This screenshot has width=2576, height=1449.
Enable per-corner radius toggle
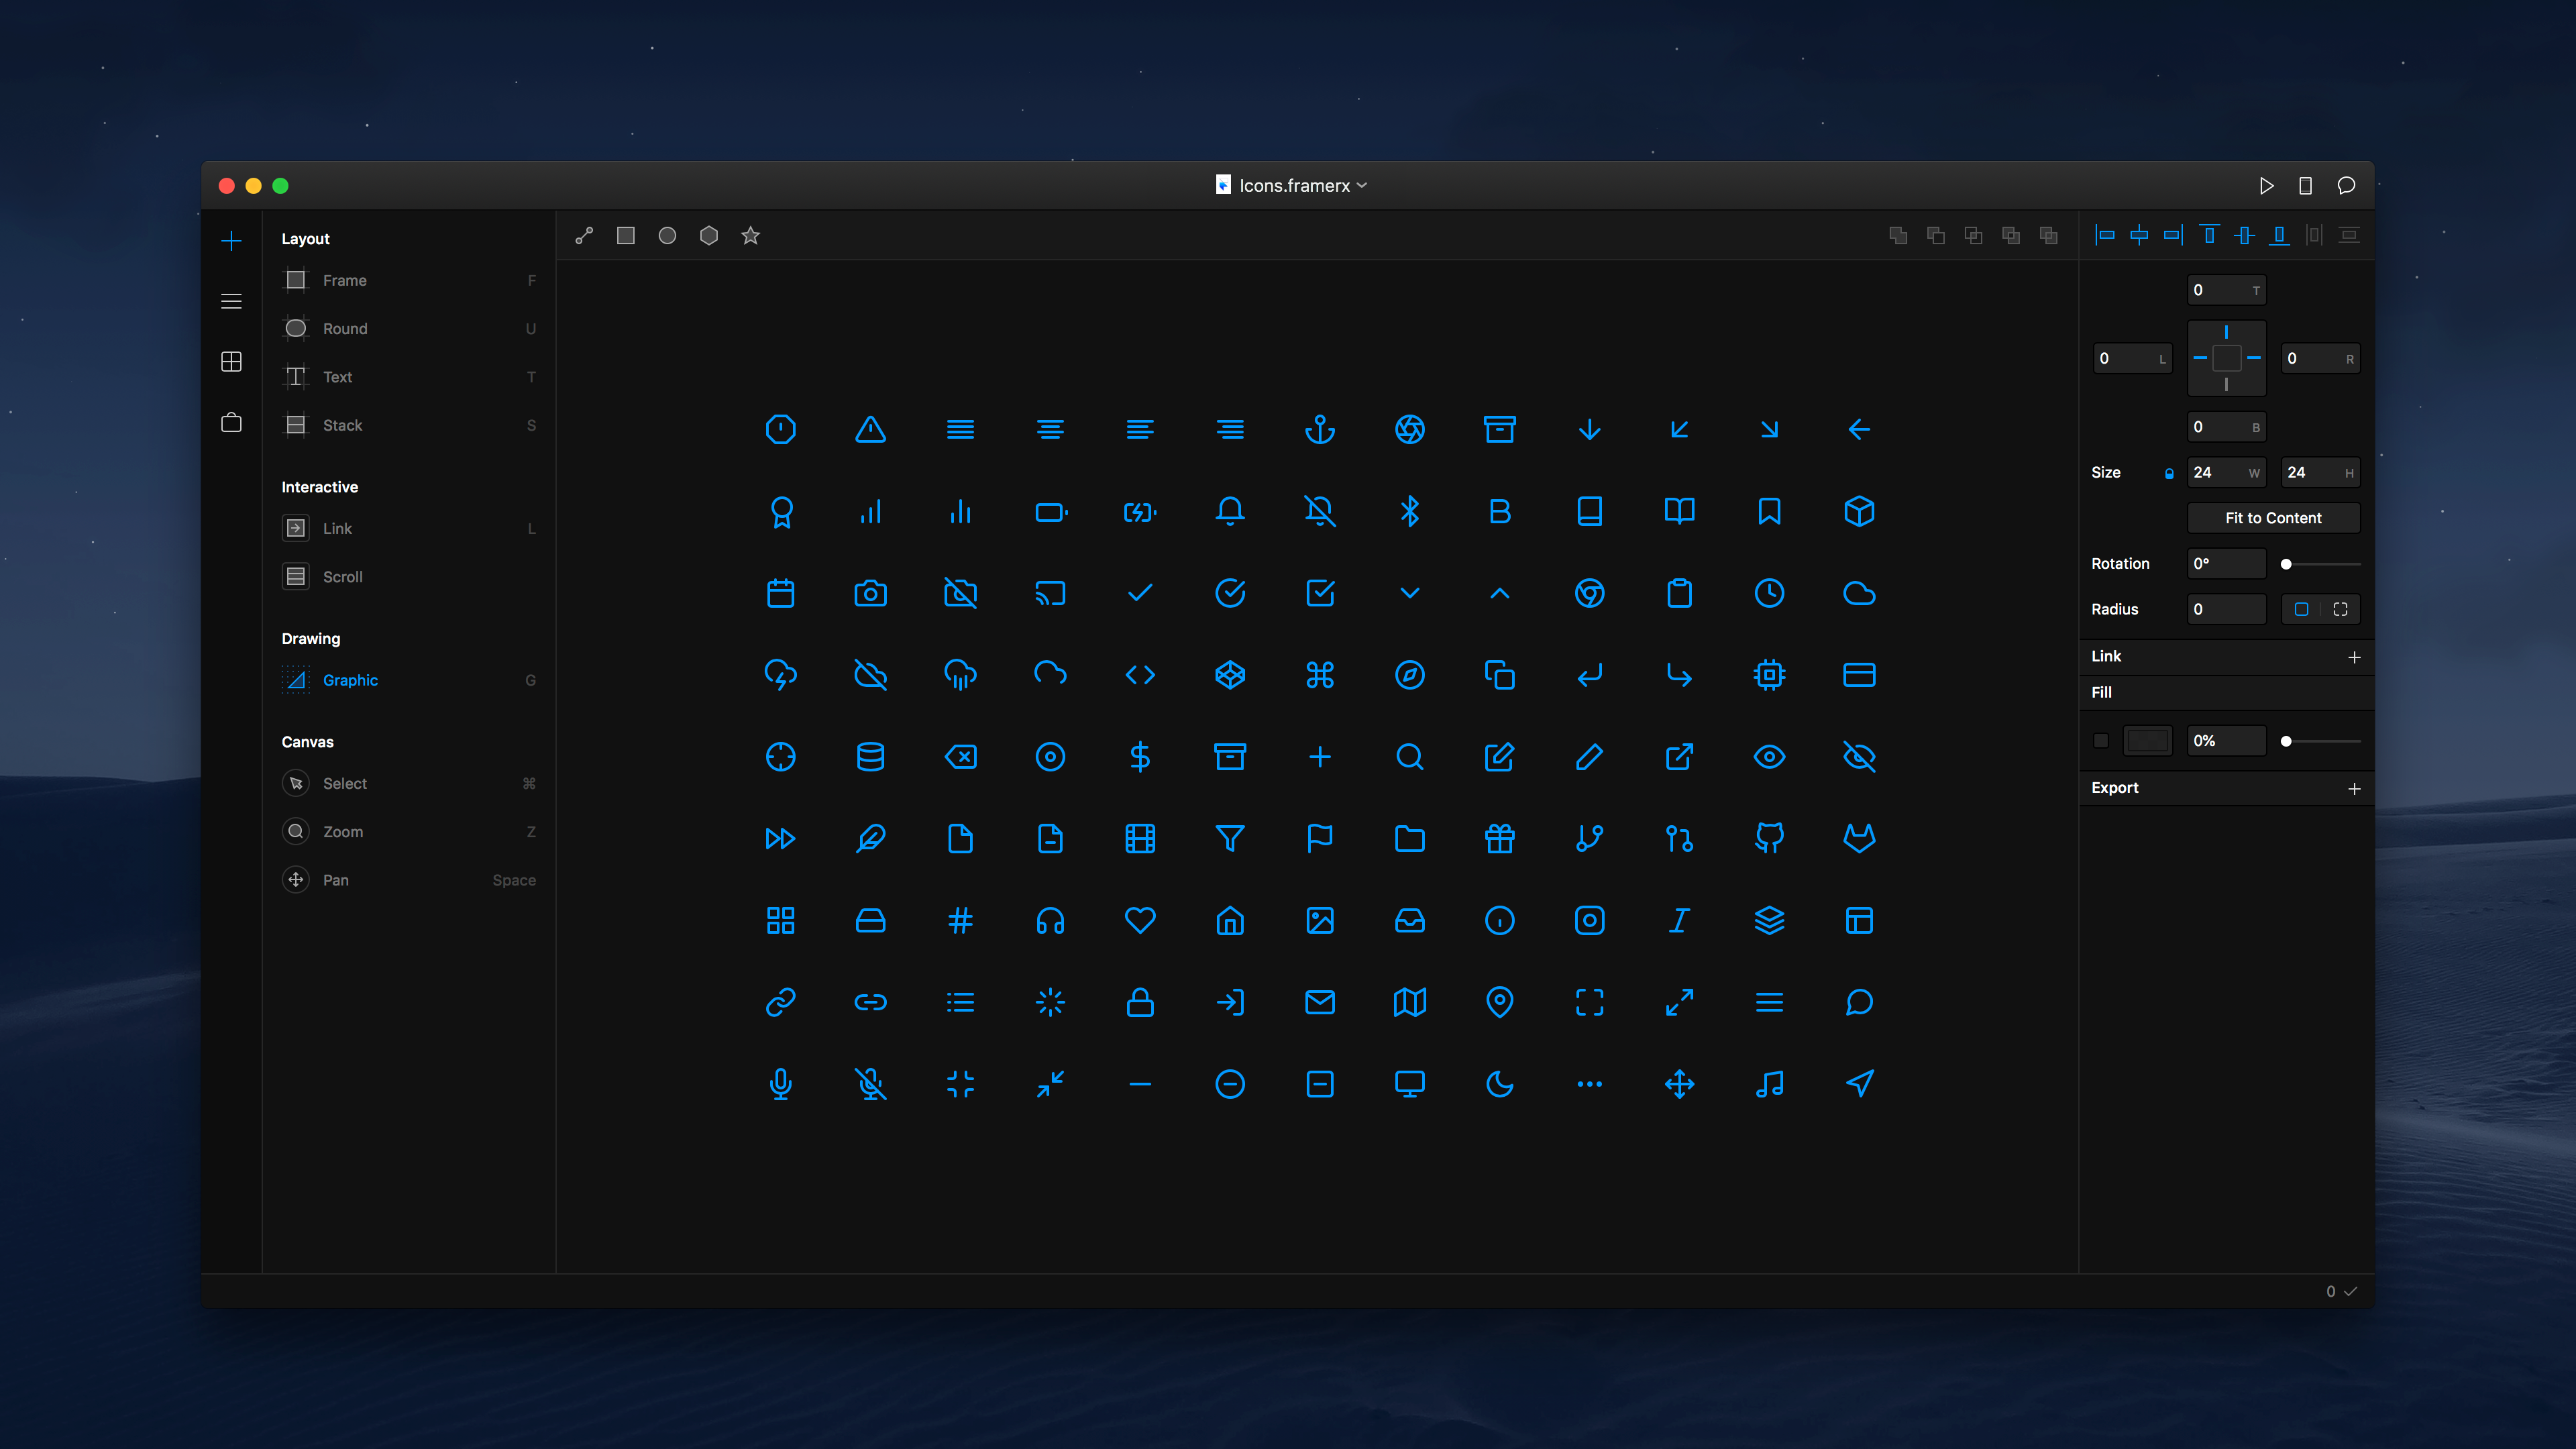[x=2340, y=609]
